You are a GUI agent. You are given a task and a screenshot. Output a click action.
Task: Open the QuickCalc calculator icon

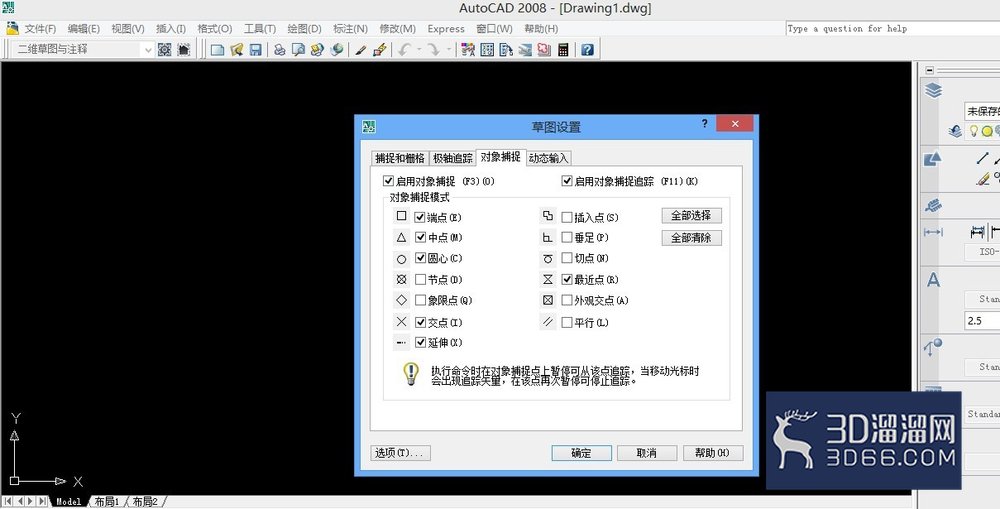563,50
